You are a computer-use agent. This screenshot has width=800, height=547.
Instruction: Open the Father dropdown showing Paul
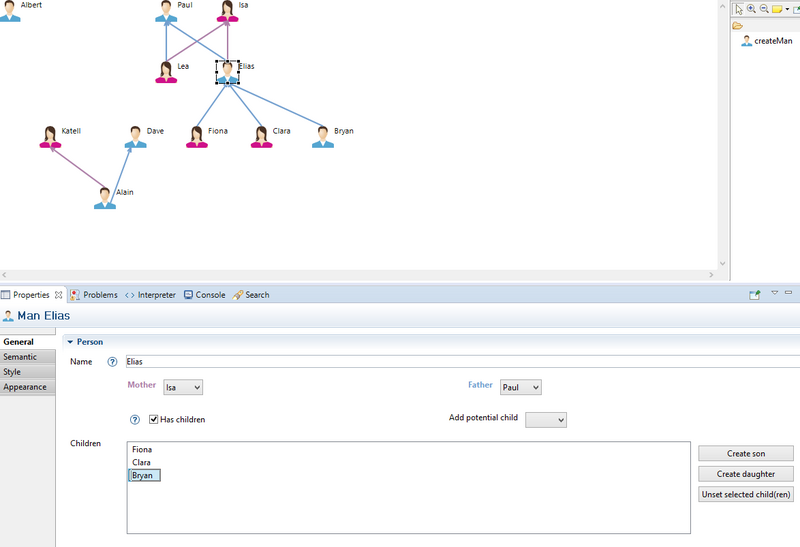pos(520,387)
